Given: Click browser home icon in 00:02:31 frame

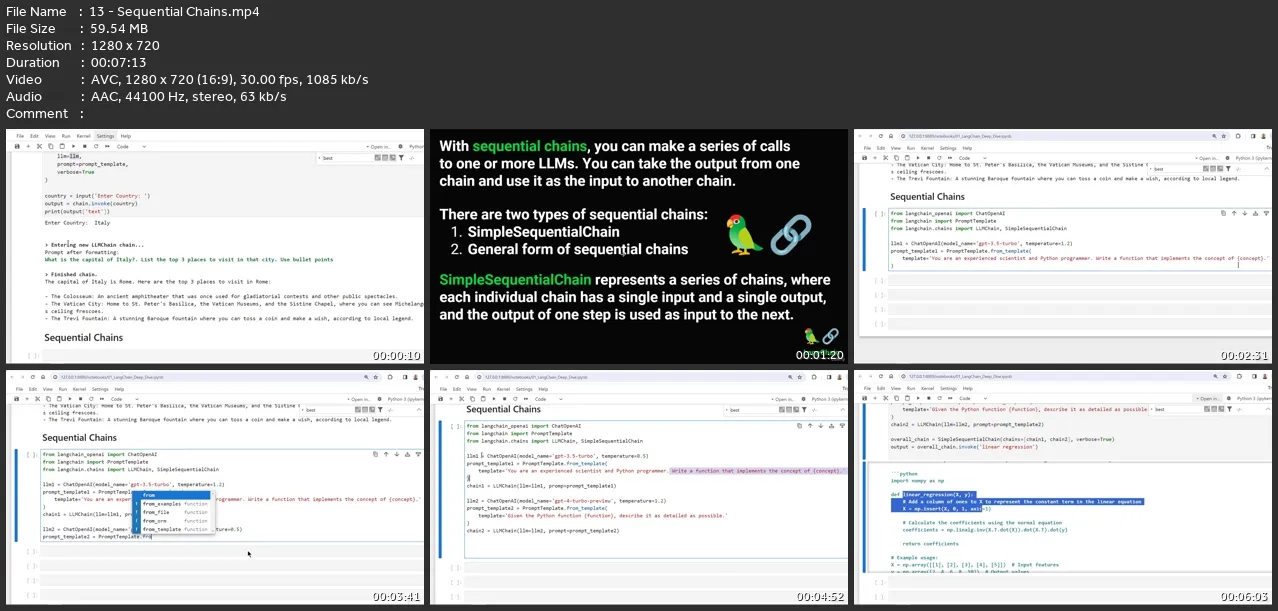Looking at the screenshot, I should pyautogui.click(x=891, y=135).
